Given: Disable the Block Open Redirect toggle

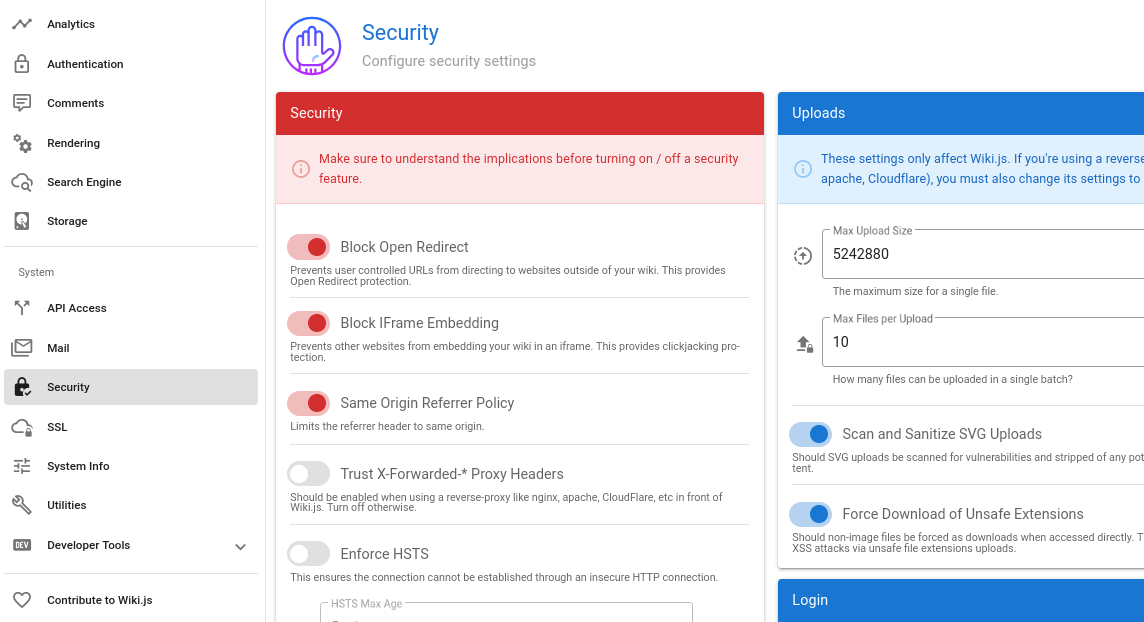Looking at the screenshot, I should point(308,247).
